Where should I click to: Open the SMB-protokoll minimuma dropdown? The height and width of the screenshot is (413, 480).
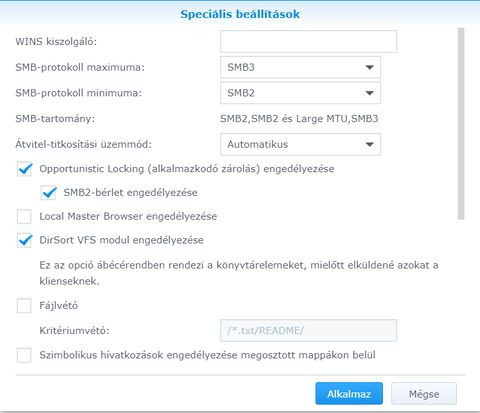click(300, 93)
